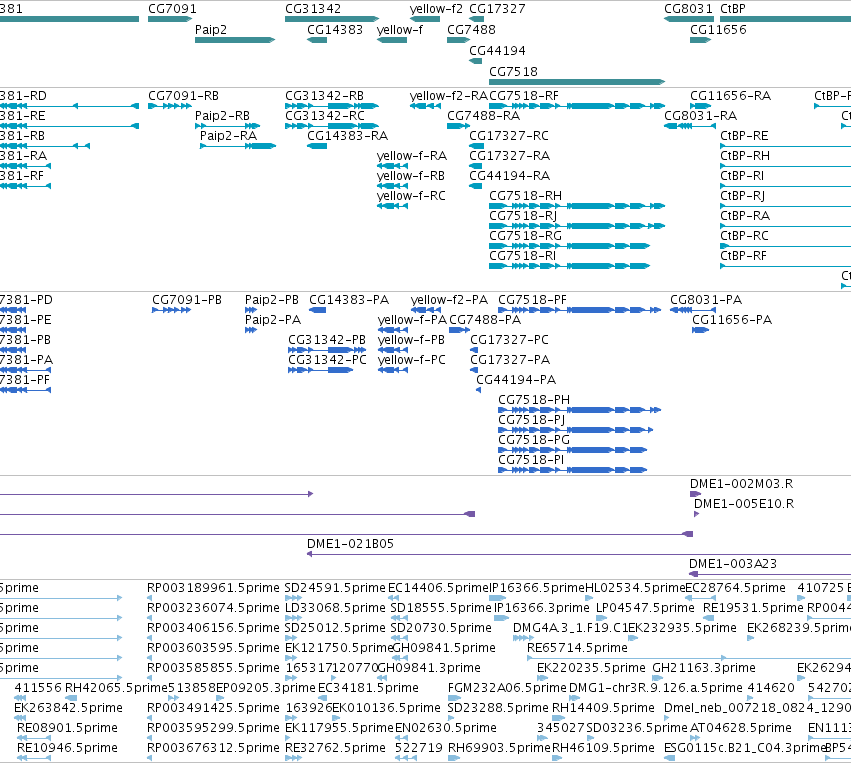Click clone end DME1-005E10.R
Image resolution: width=851 pixels, height=763 pixels.
697,514
